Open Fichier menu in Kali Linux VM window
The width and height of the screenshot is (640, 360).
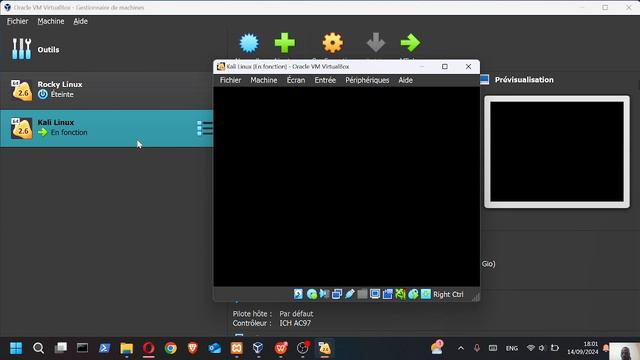click(230, 80)
